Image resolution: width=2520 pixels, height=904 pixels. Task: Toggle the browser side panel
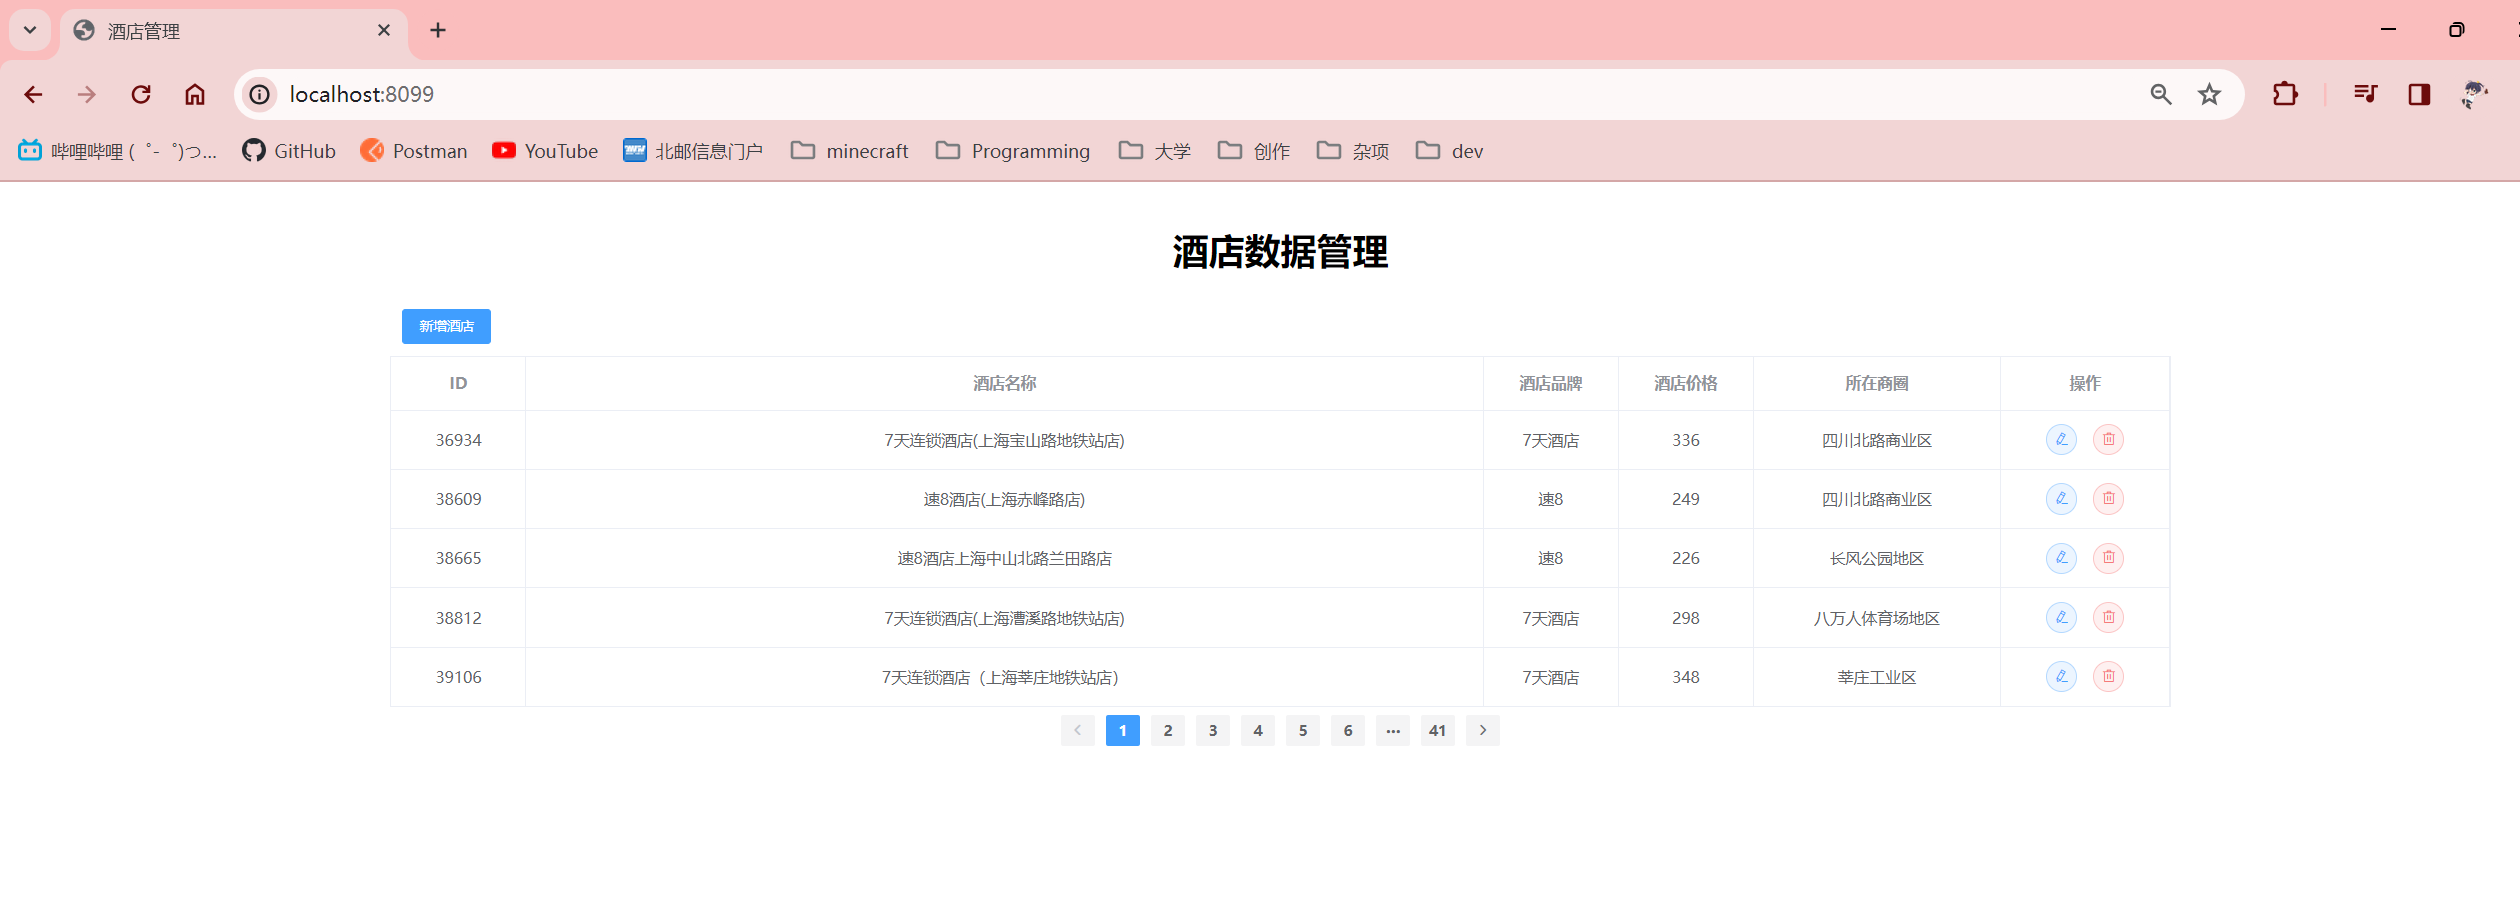tap(2419, 94)
